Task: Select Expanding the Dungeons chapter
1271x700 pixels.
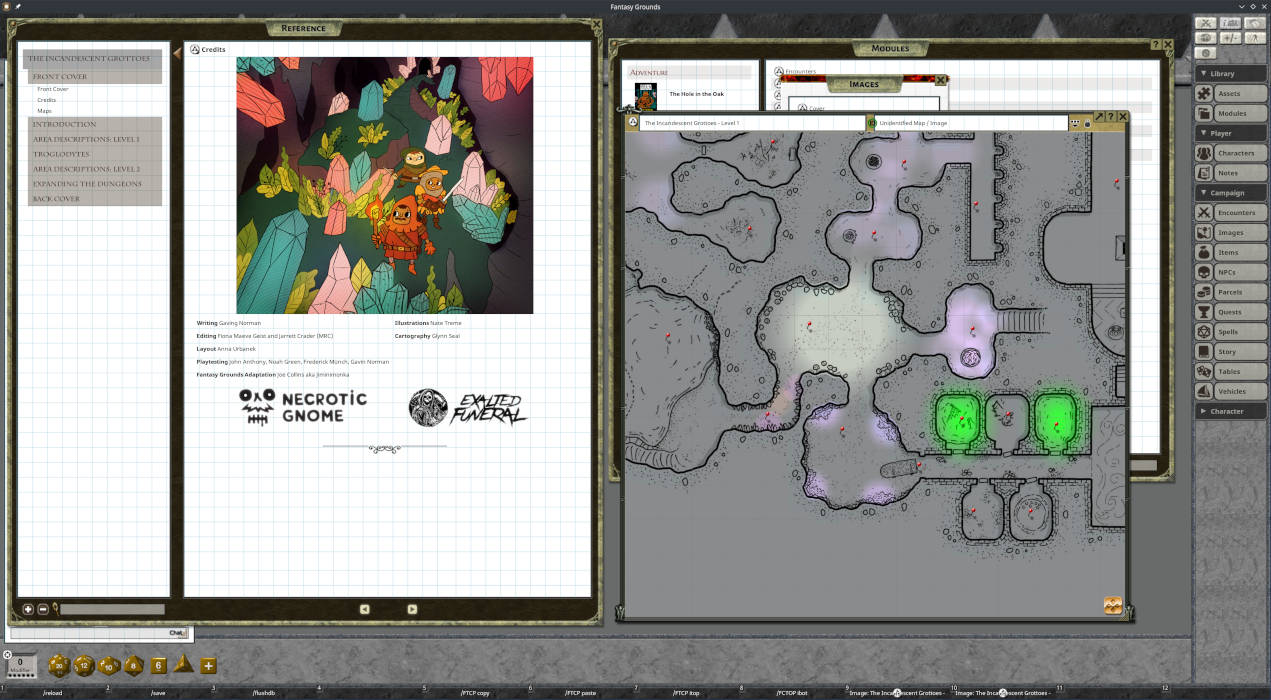Action: (x=95, y=184)
